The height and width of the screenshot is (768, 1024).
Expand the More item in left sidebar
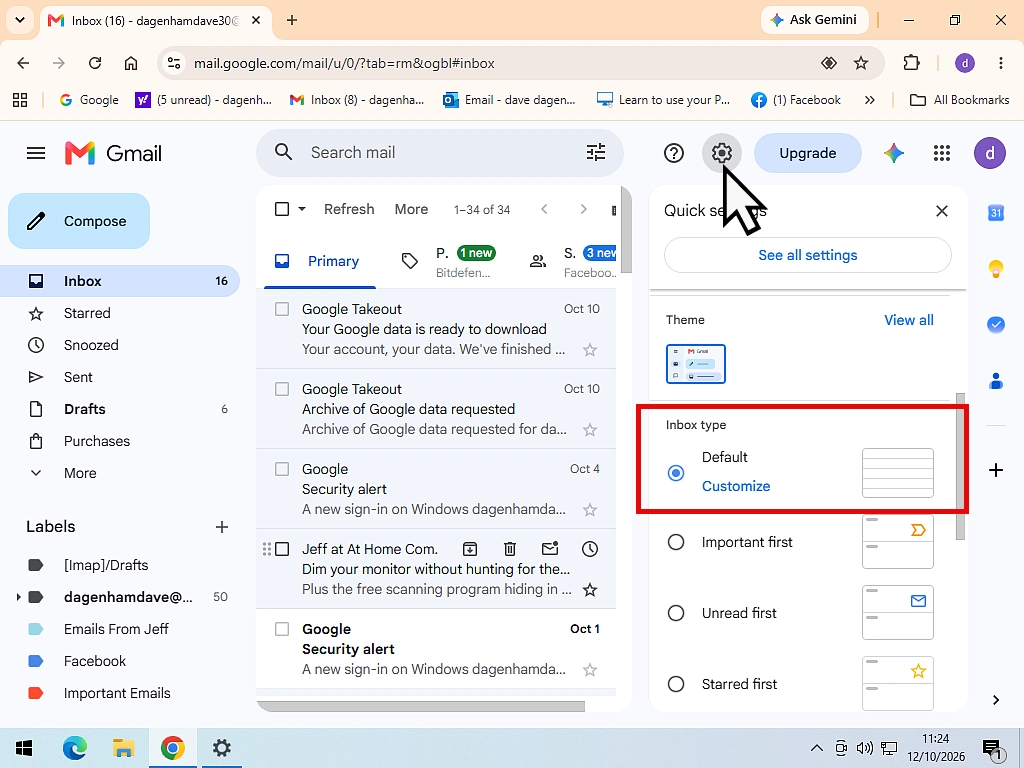[x=80, y=473]
